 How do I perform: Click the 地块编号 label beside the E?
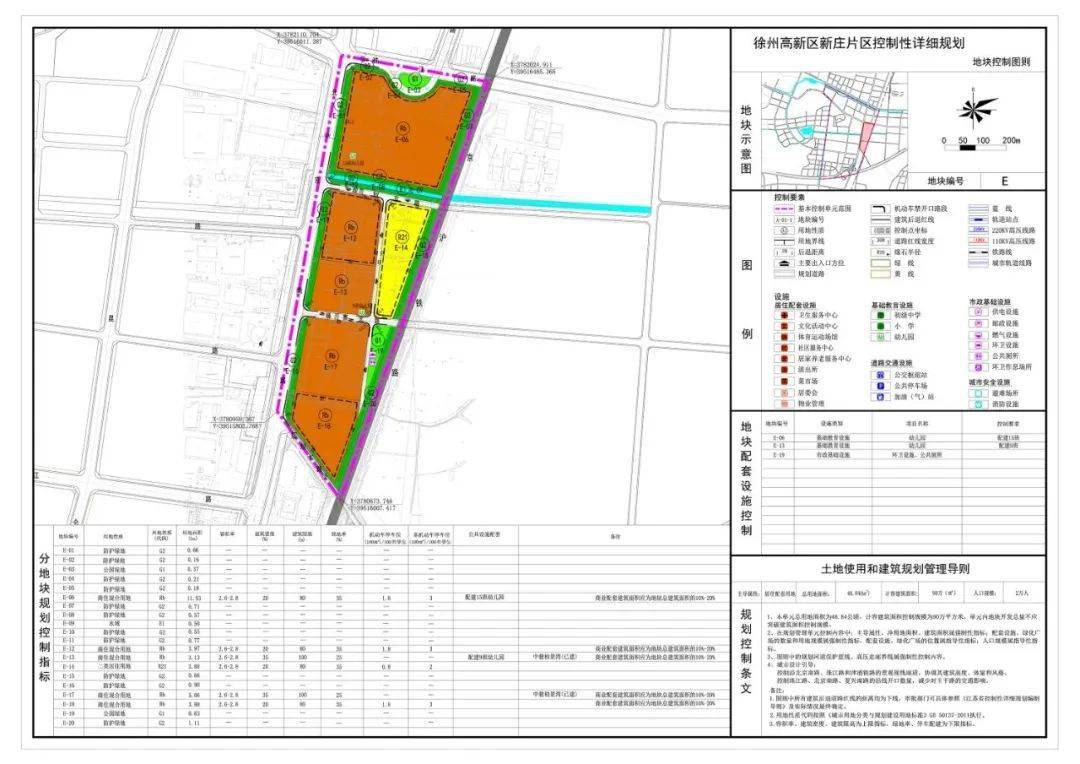[945, 181]
